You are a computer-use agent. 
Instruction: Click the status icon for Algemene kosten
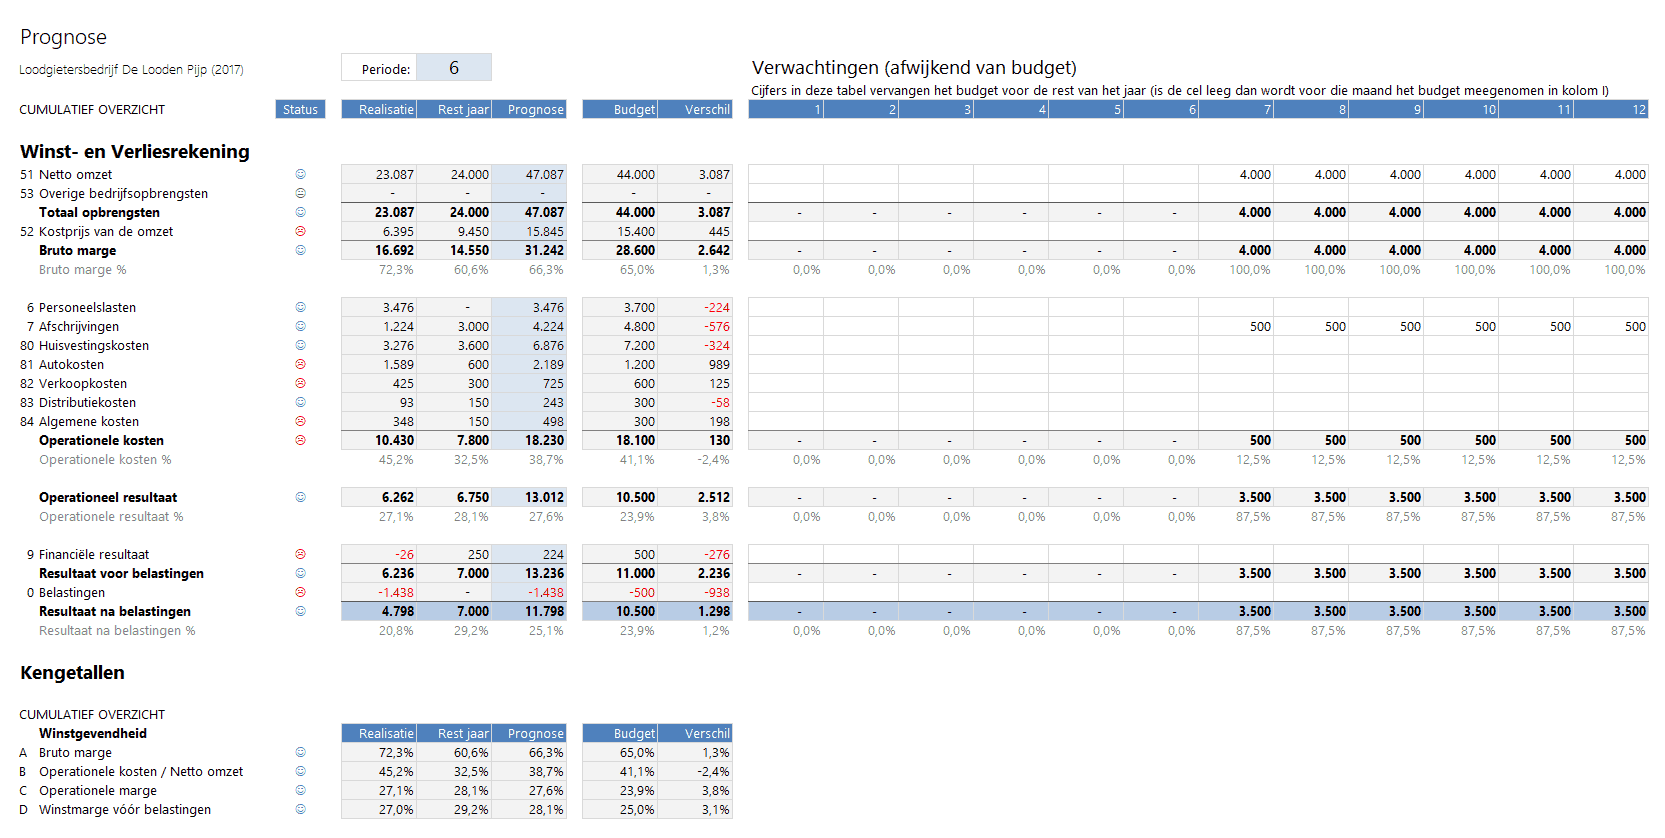pyautogui.click(x=300, y=422)
